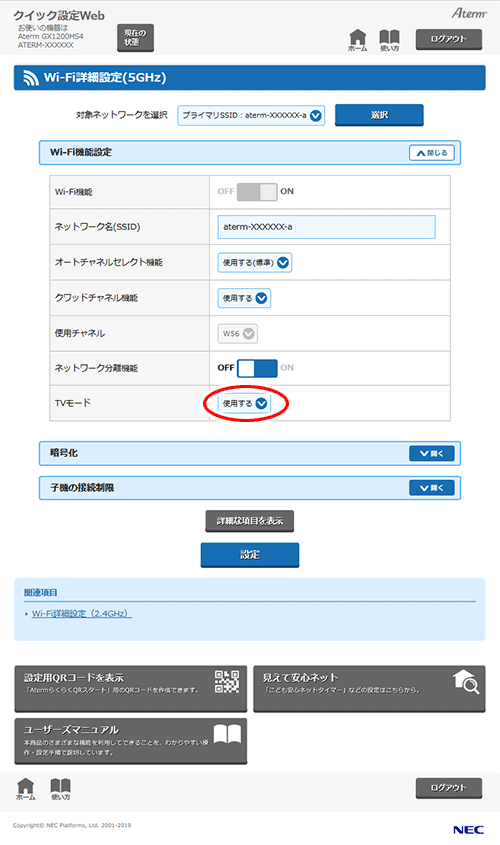The width and height of the screenshot is (500, 845).
Task: Toggle the Wi-Fi機能 ON/OFF switch
Action: click(257, 191)
